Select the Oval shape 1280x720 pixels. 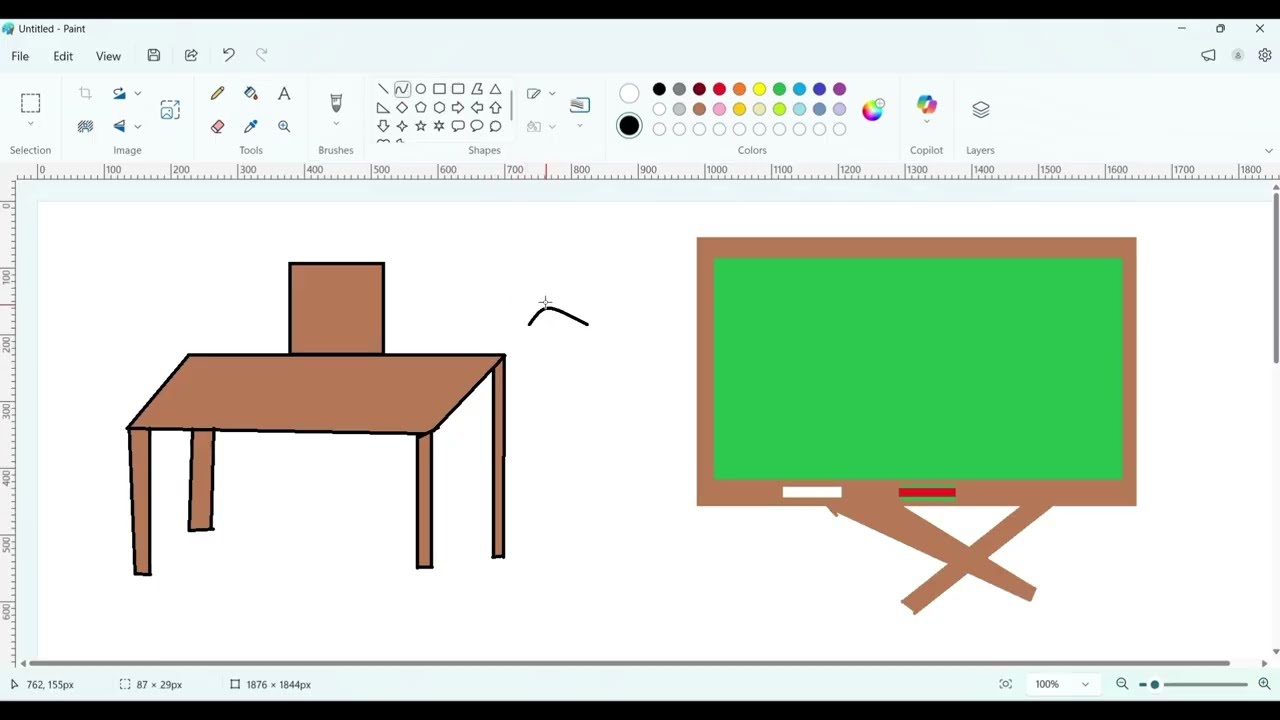(x=421, y=89)
